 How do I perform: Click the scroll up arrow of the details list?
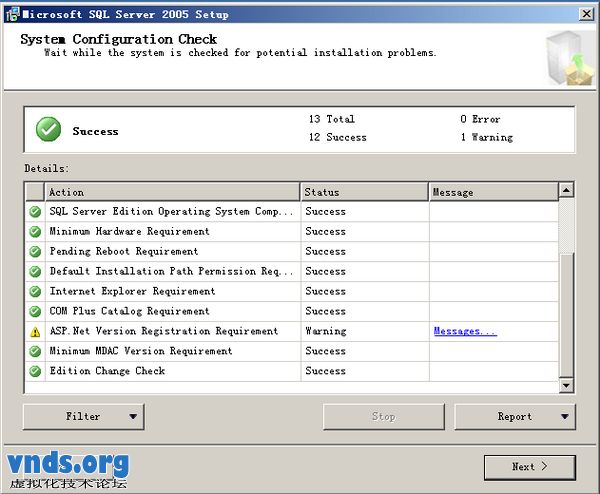(566, 190)
